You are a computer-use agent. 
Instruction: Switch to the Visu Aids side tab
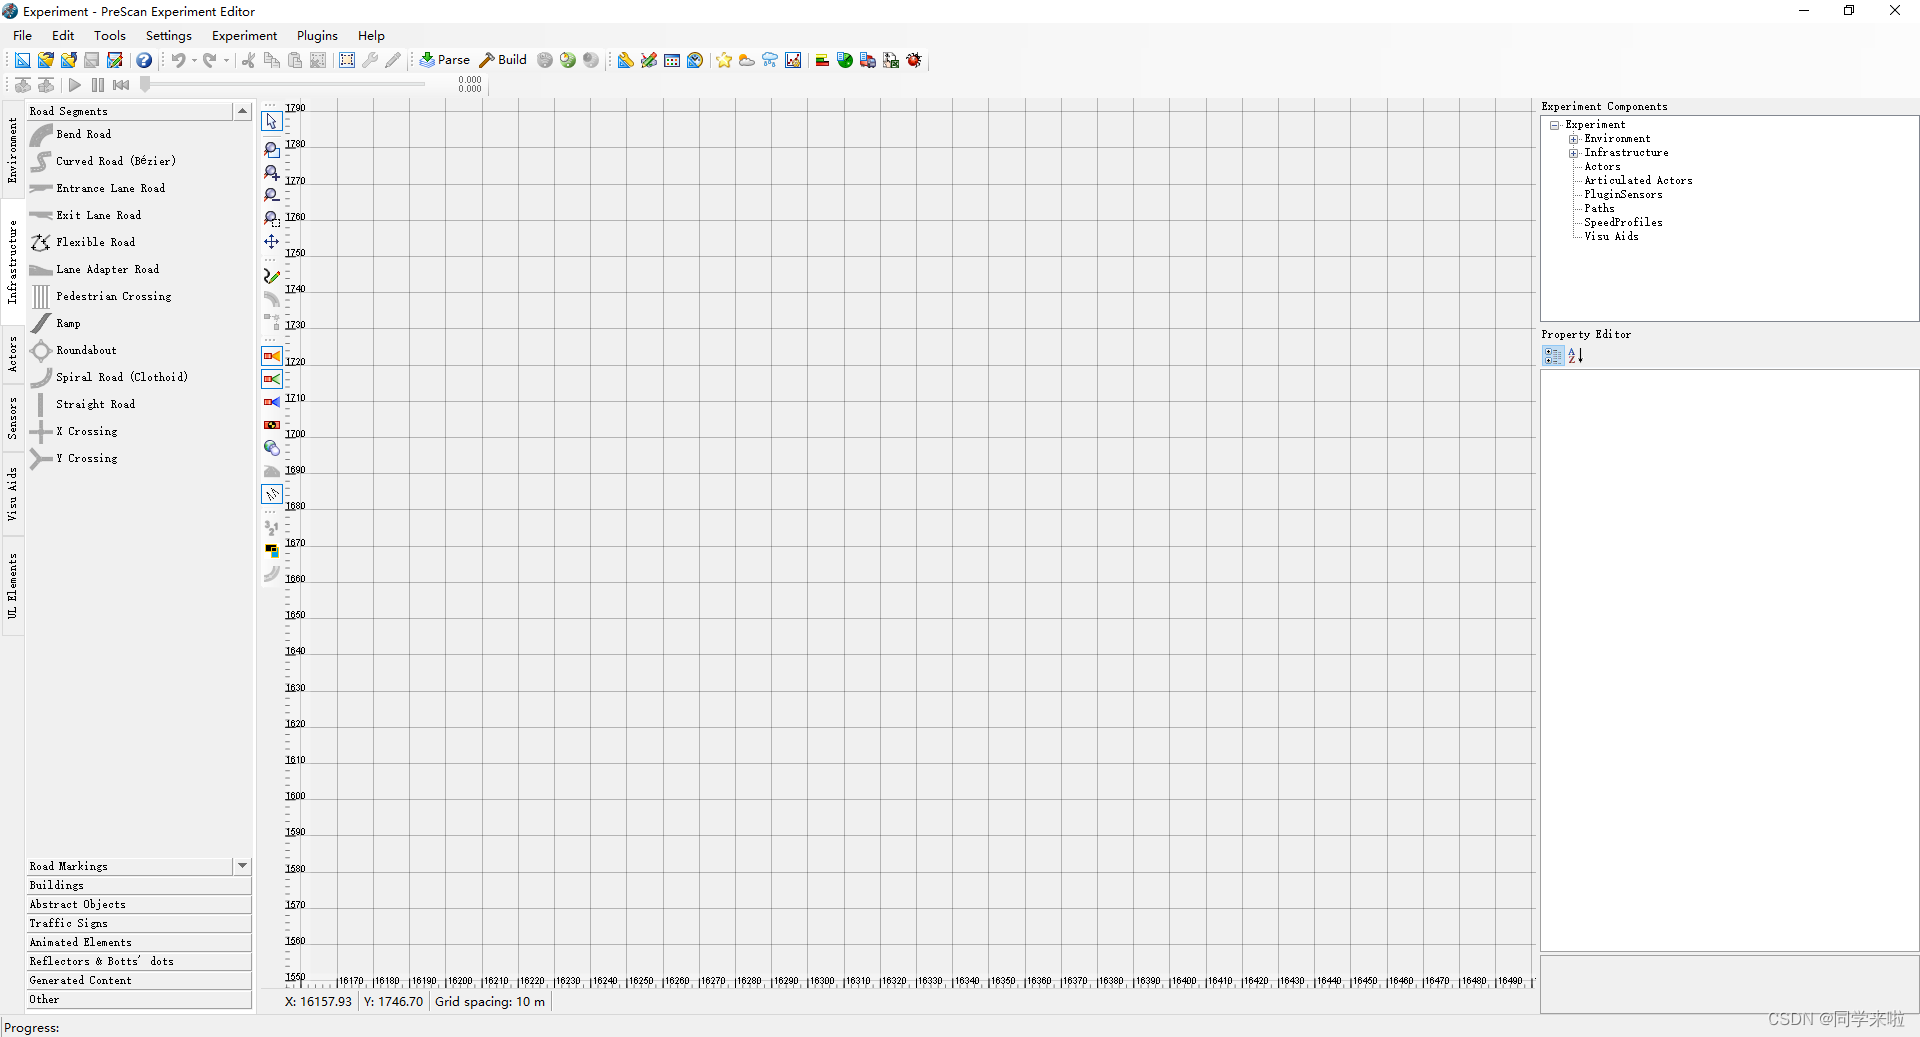pos(13,493)
